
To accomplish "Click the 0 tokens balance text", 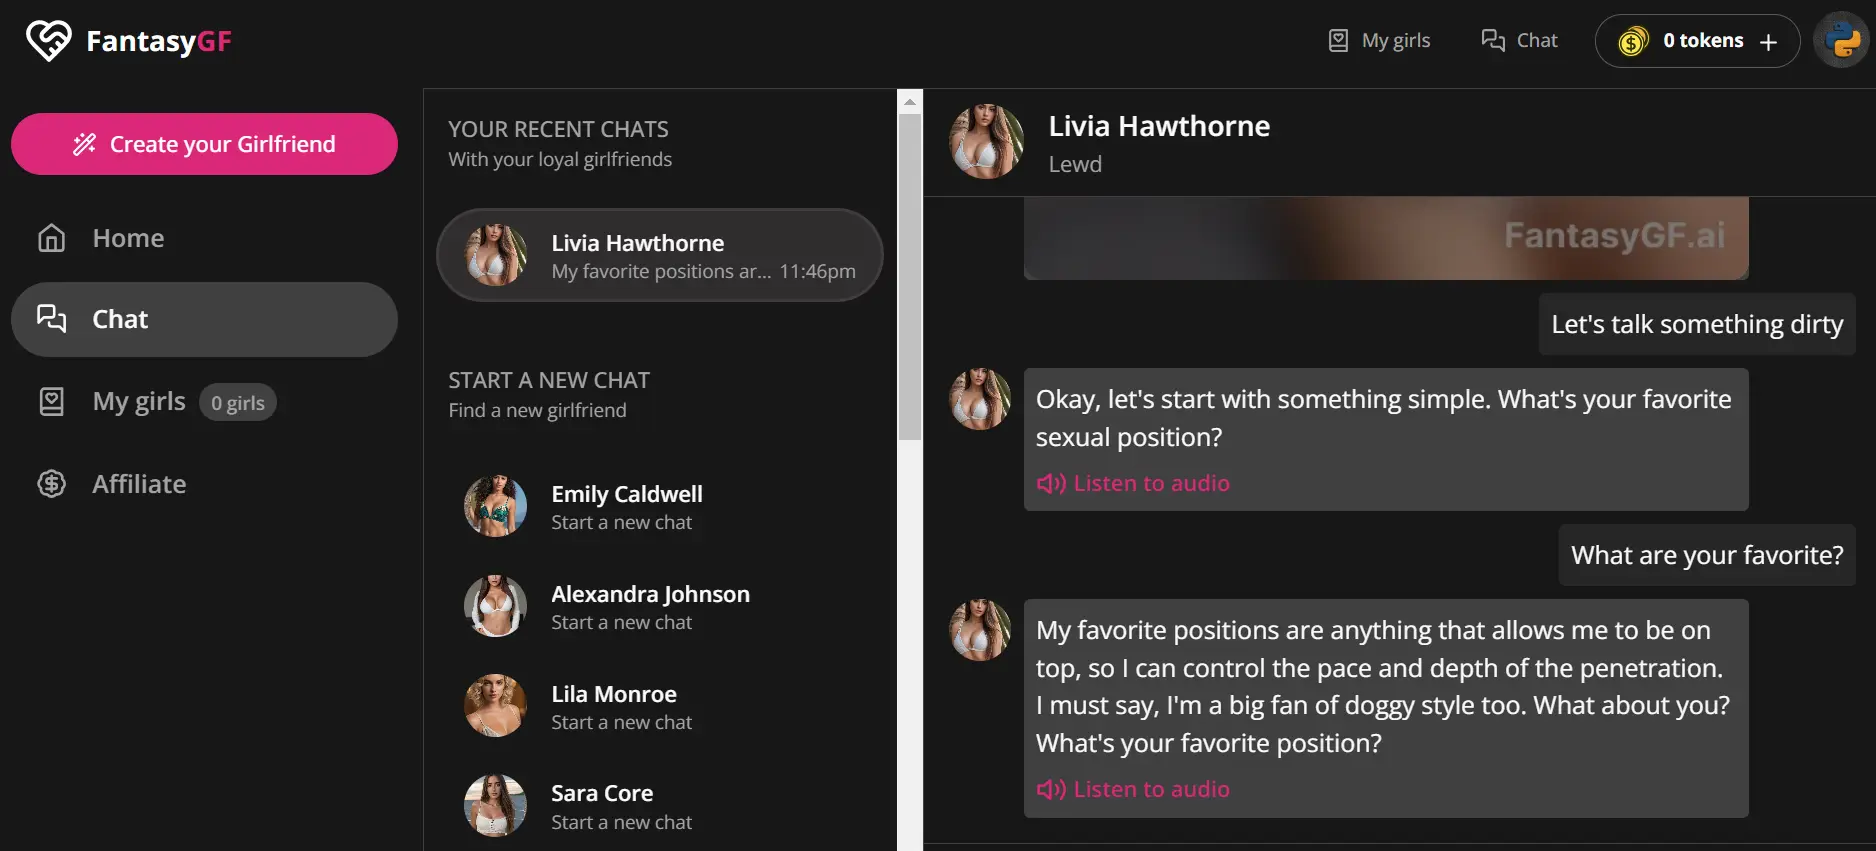I will 1703,40.
